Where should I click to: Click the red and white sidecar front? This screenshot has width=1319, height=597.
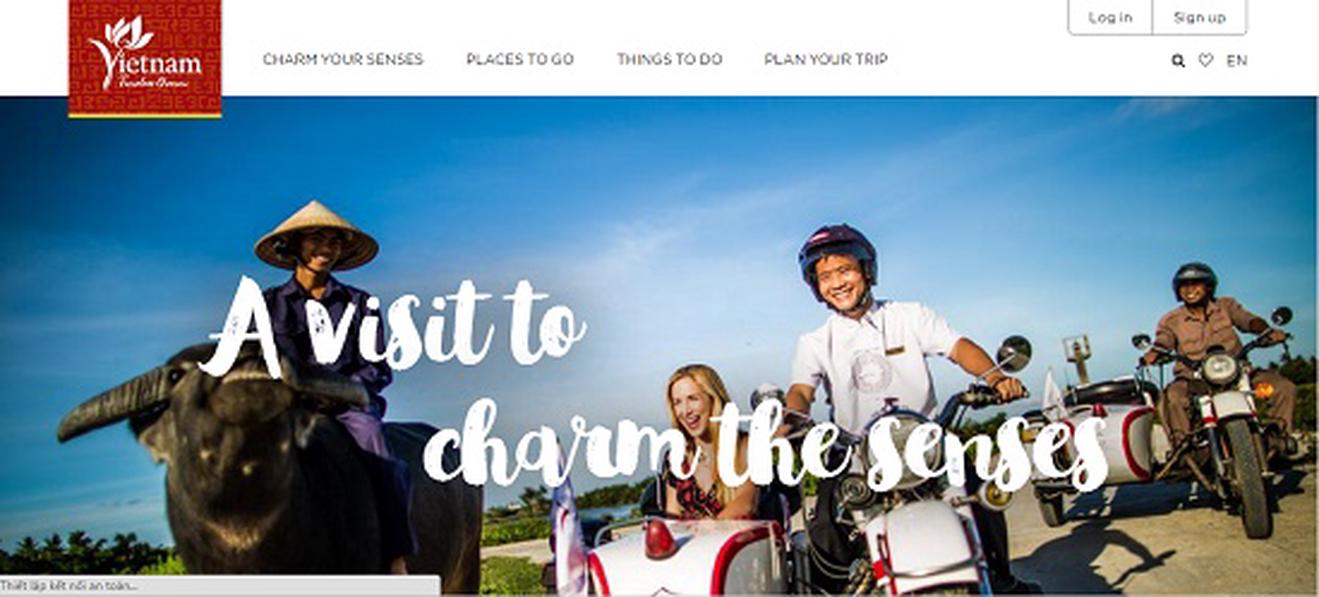690,558
